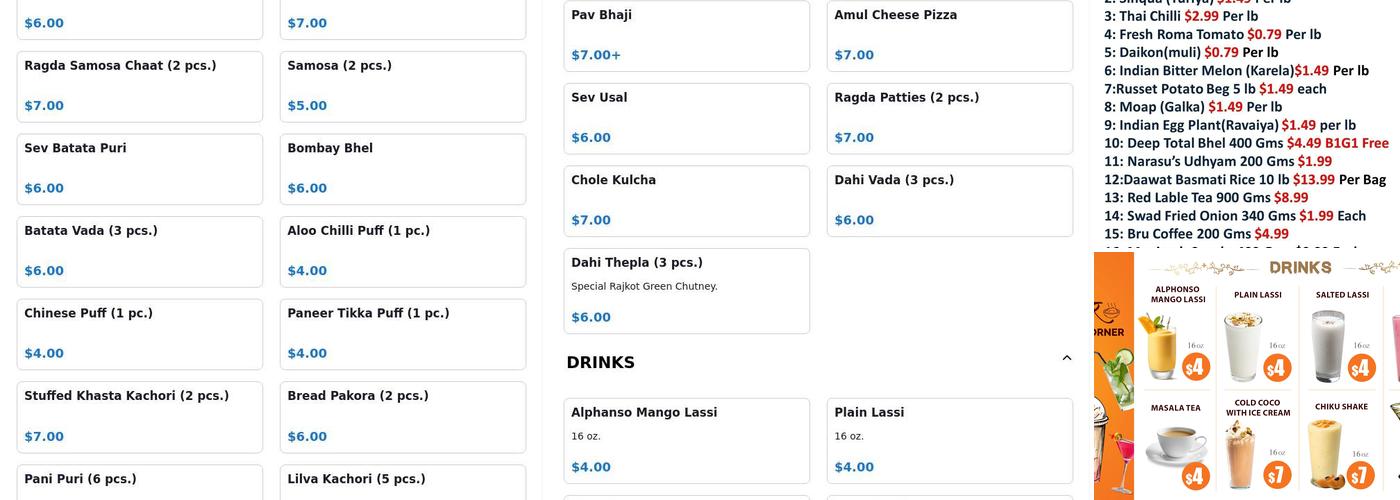Pick Dahi Thepla with Rajkot chutney

[x=686, y=290]
